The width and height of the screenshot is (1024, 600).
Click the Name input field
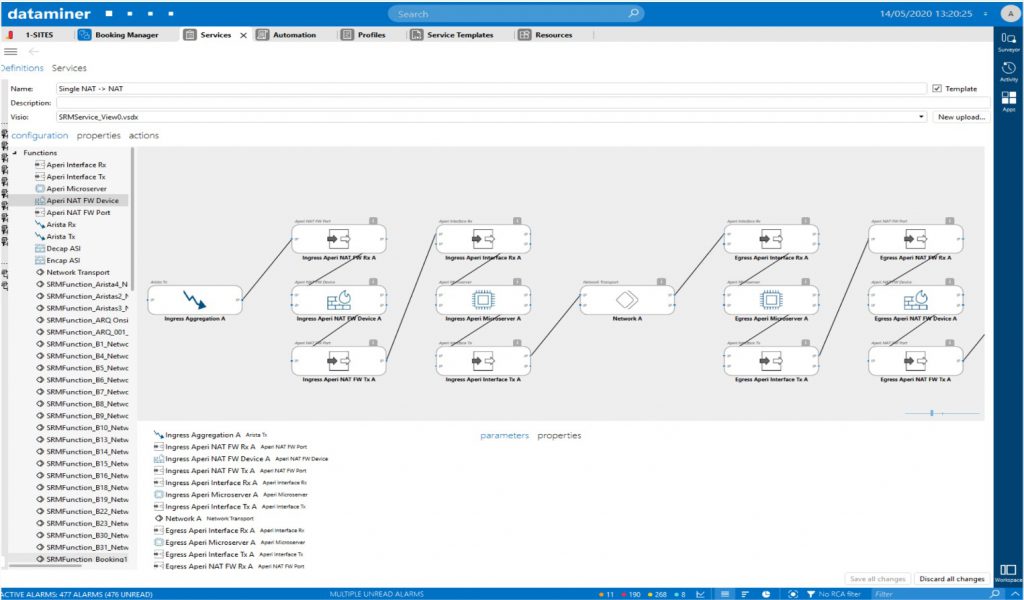pos(491,89)
